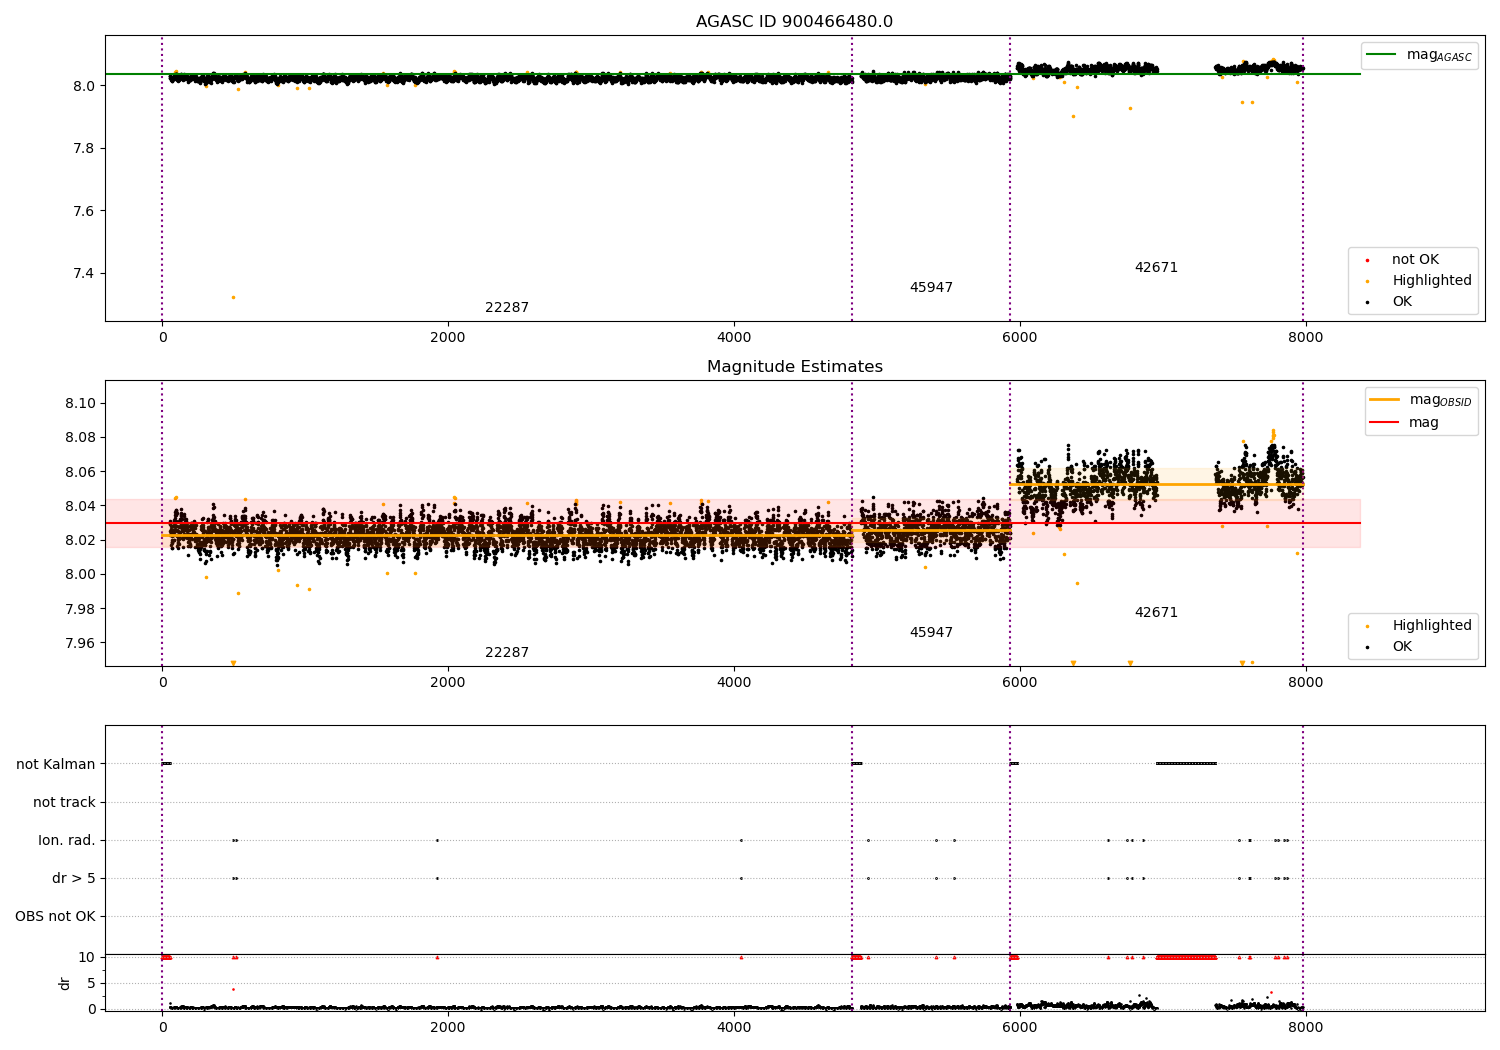Click the 7.8 y-tick in top plot
The image size is (1500, 1050).
(x=83, y=149)
